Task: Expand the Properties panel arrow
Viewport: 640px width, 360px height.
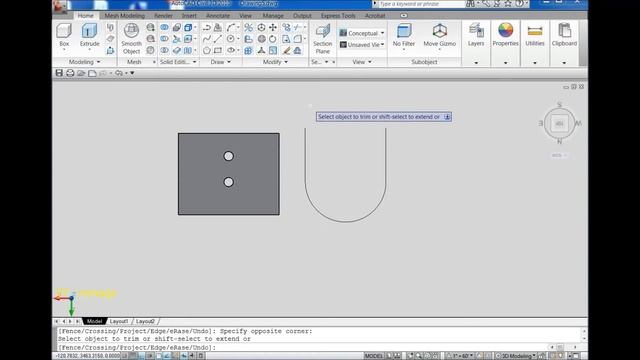Action: click(505, 63)
